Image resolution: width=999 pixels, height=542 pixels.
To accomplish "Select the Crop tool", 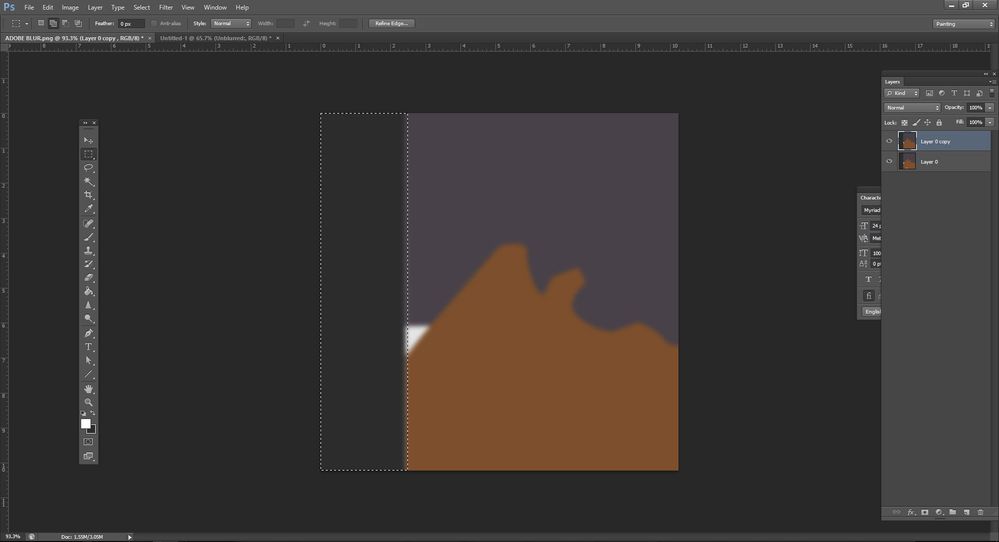I will pos(89,195).
